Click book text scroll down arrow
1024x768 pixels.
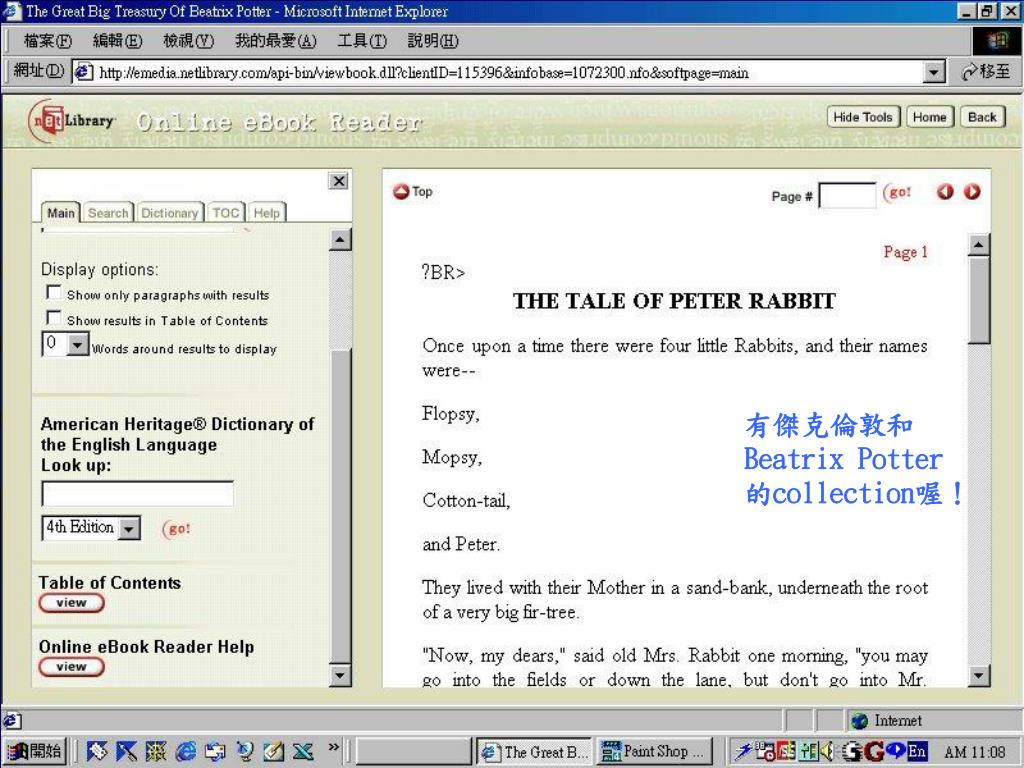(x=978, y=675)
